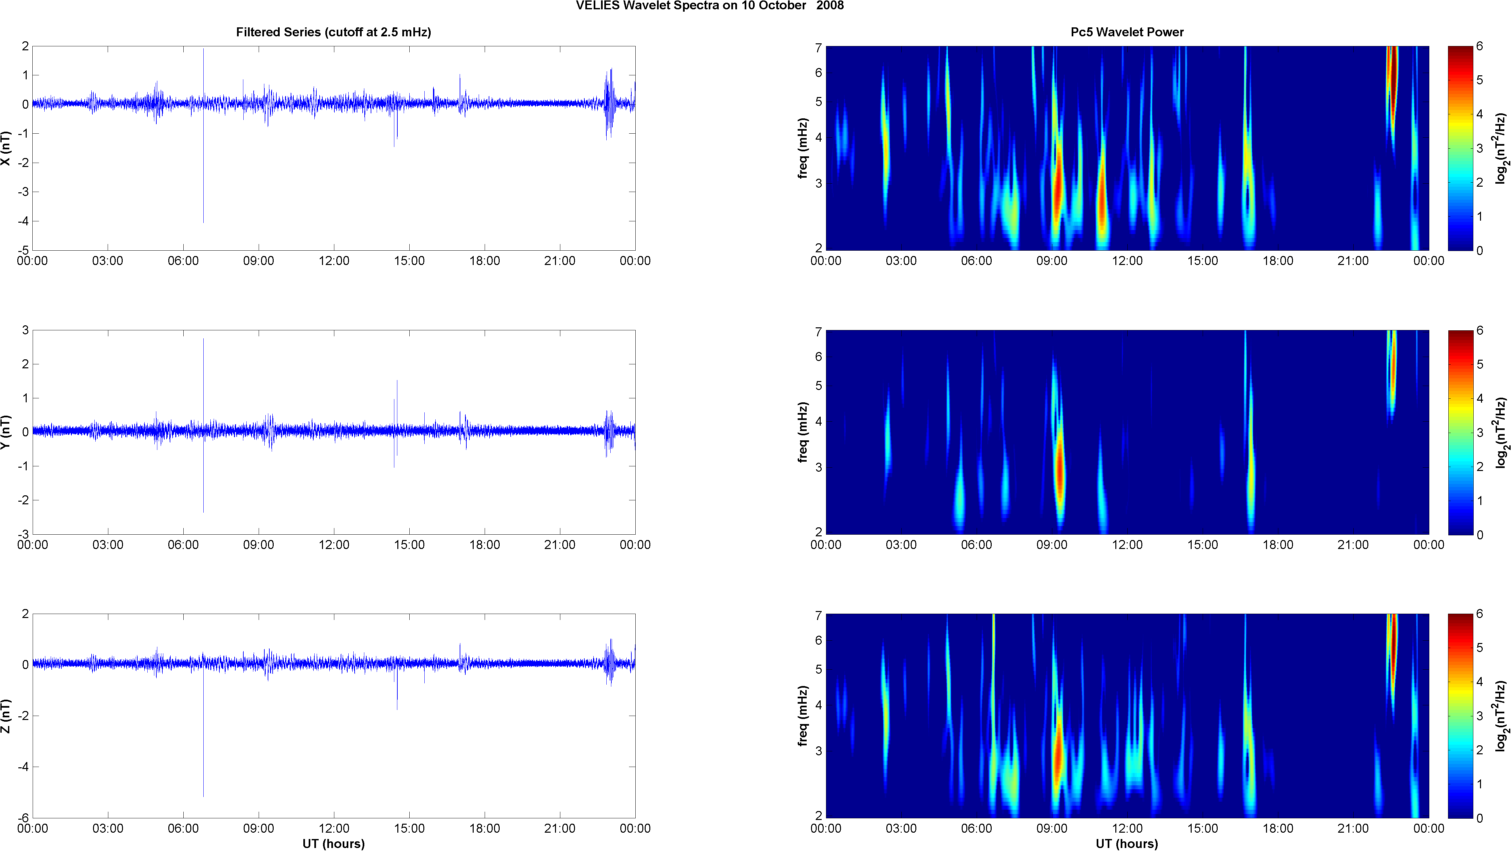
Task: Click the '3' top tick on Y series axis
Action: point(25,330)
